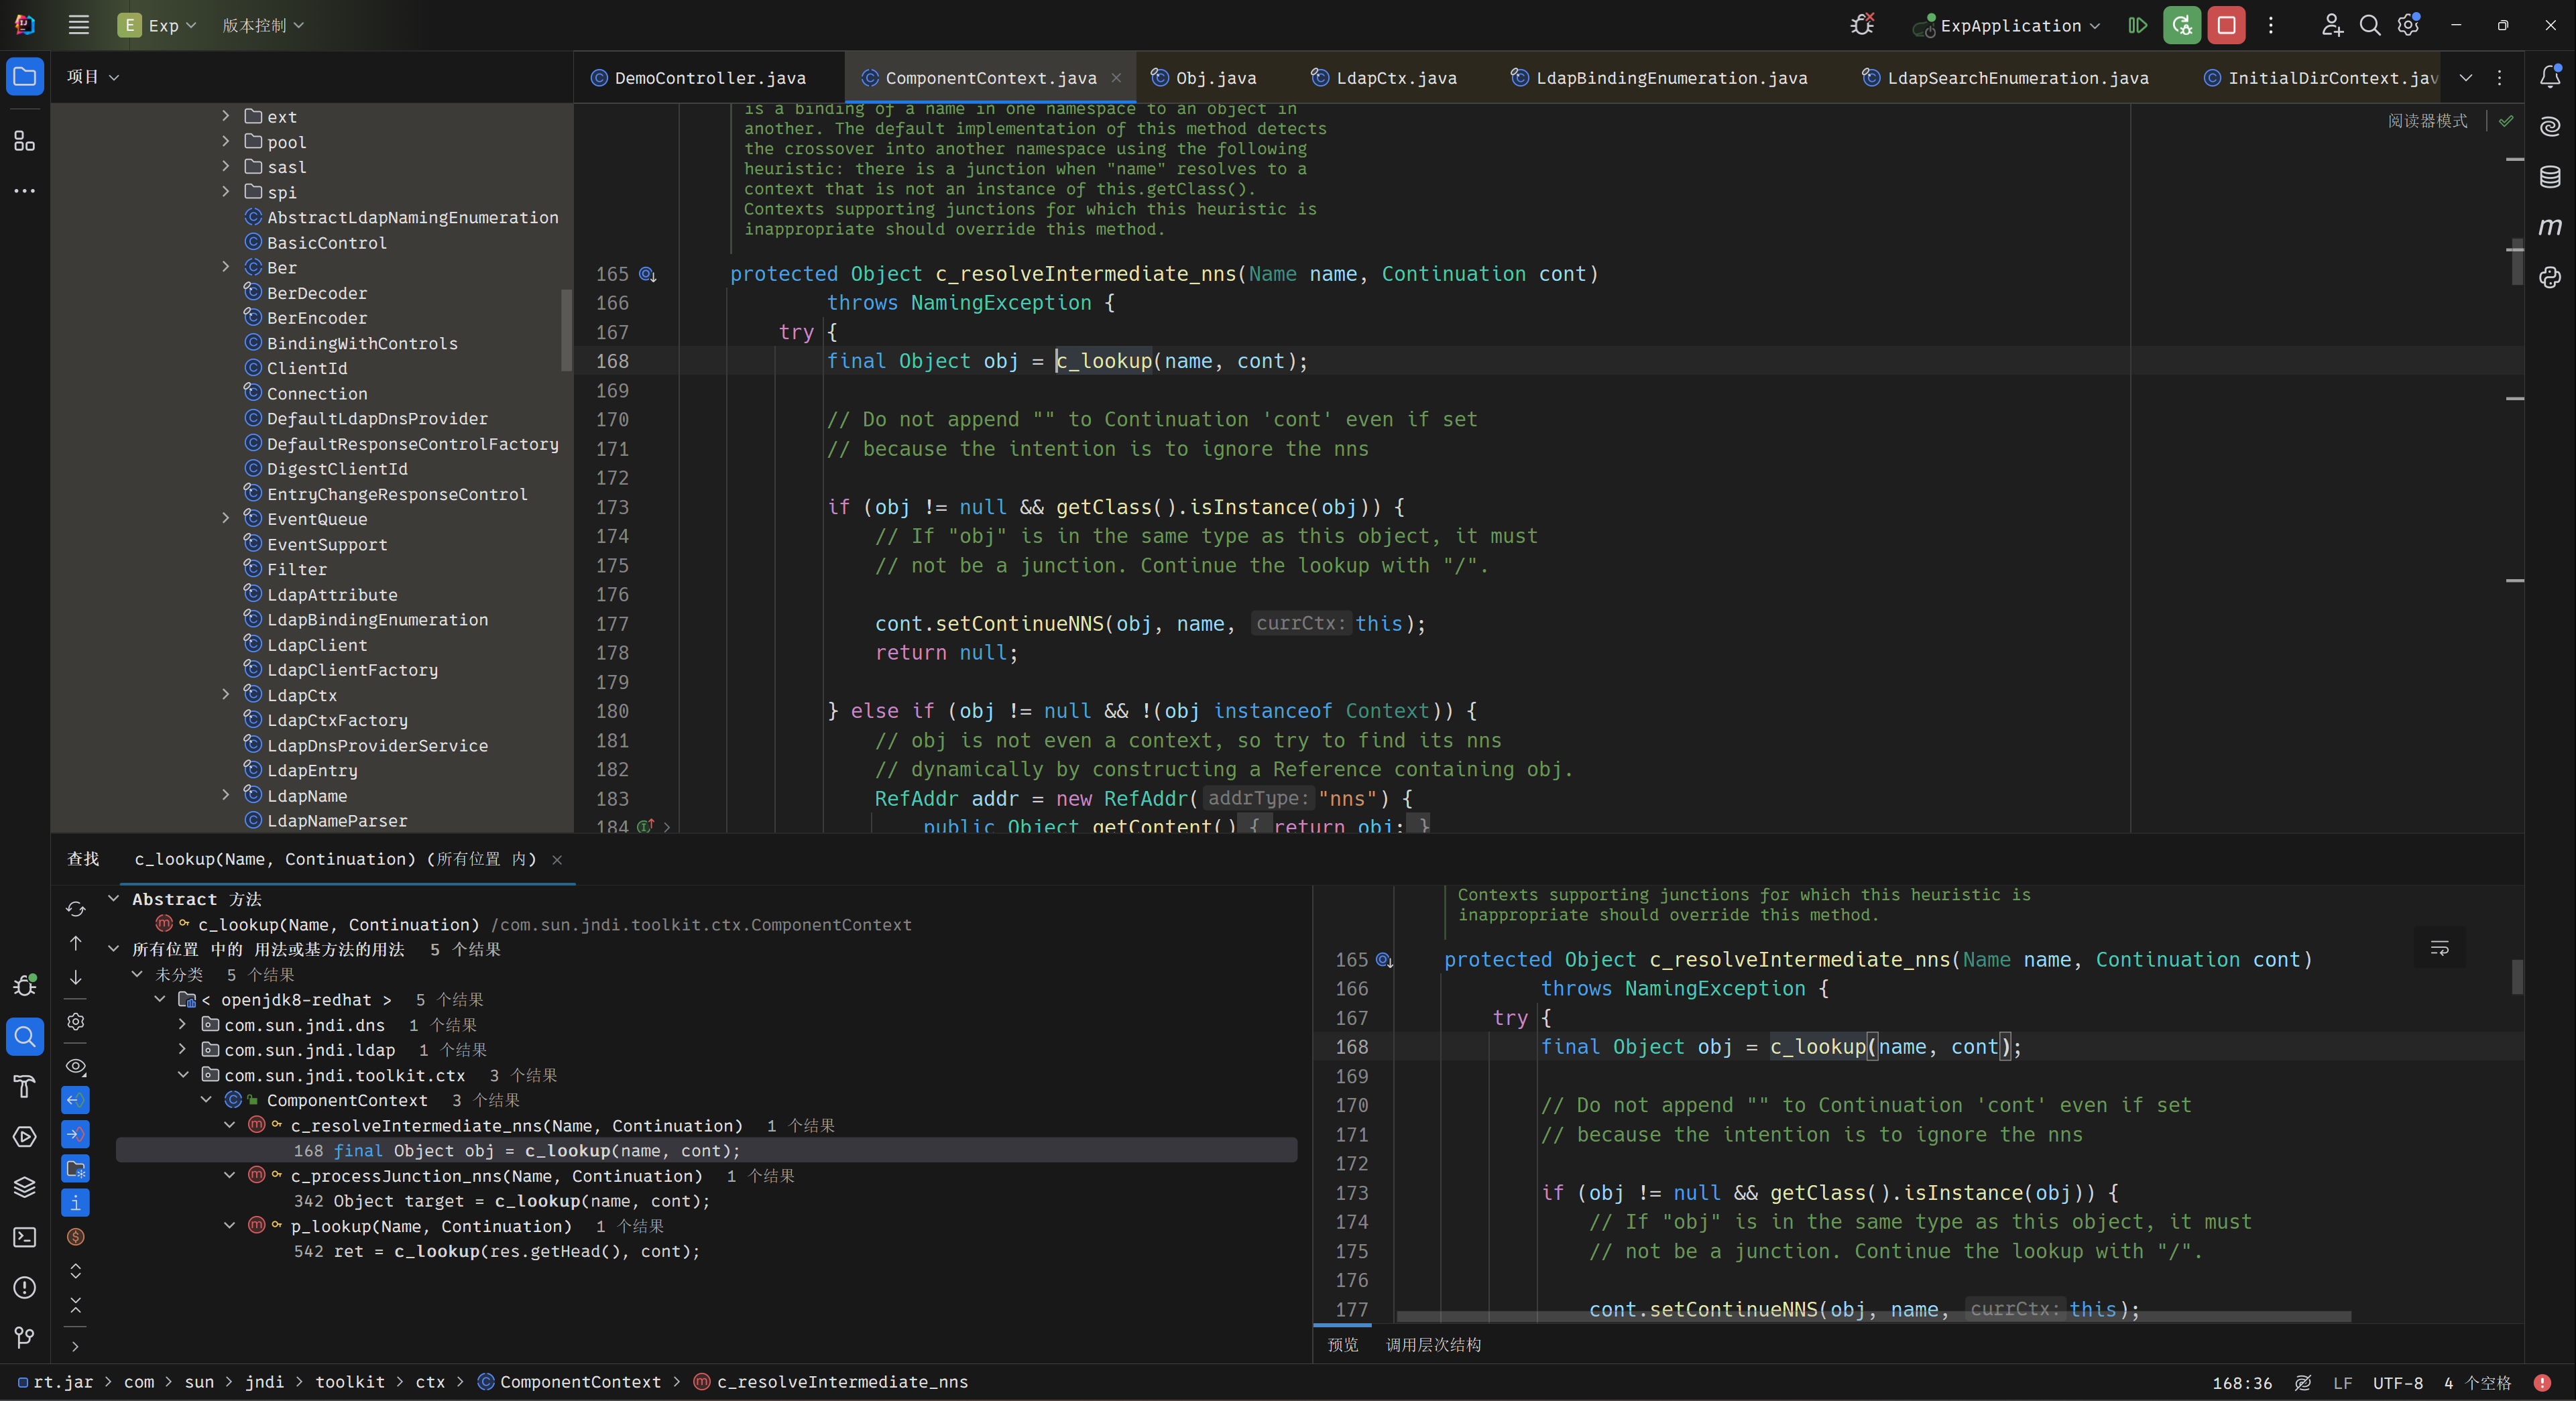The image size is (2576, 1401).
Task: Expand com.sun.jndi.ldap results group
Action: point(182,1050)
